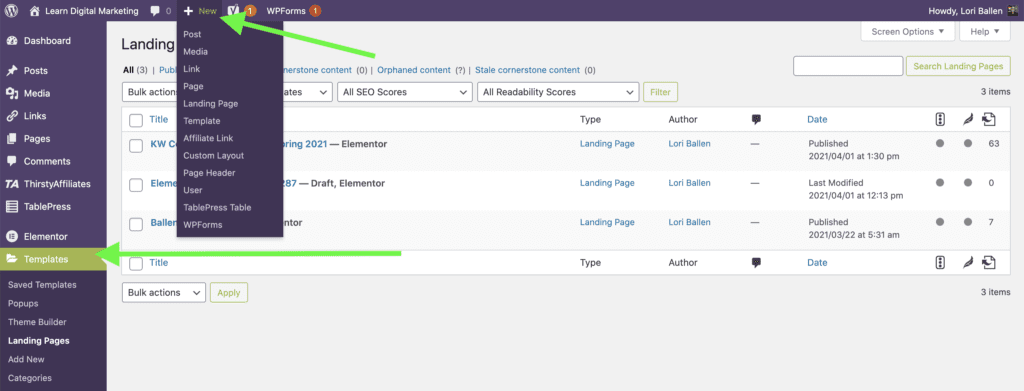Open the comments bubble icon in admin bar
Viewport: 1024px width, 391px height.
coord(155,10)
